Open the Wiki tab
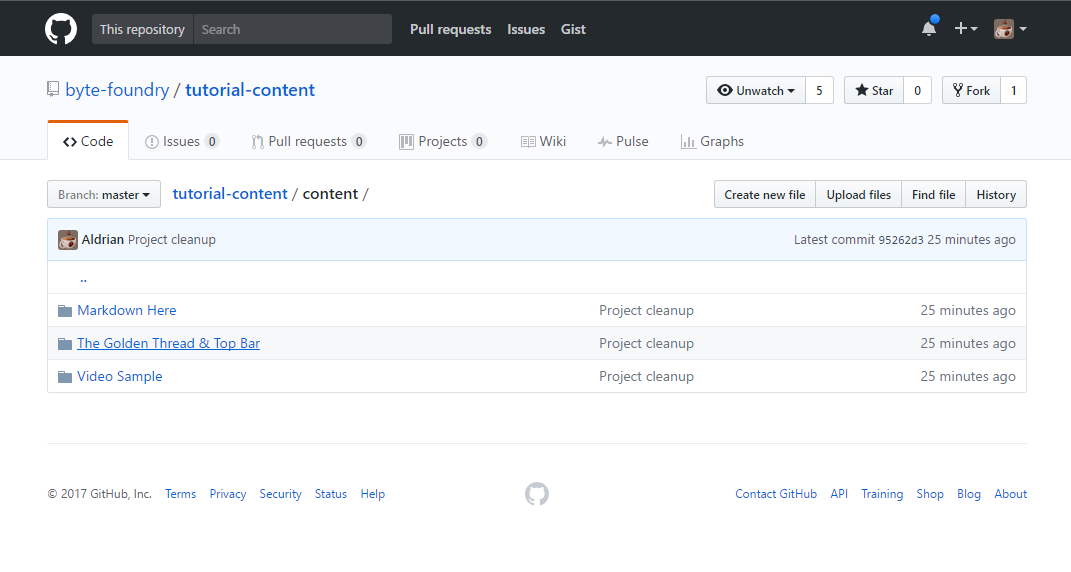Viewport: 1071px width, 572px height. click(x=544, y=141)
